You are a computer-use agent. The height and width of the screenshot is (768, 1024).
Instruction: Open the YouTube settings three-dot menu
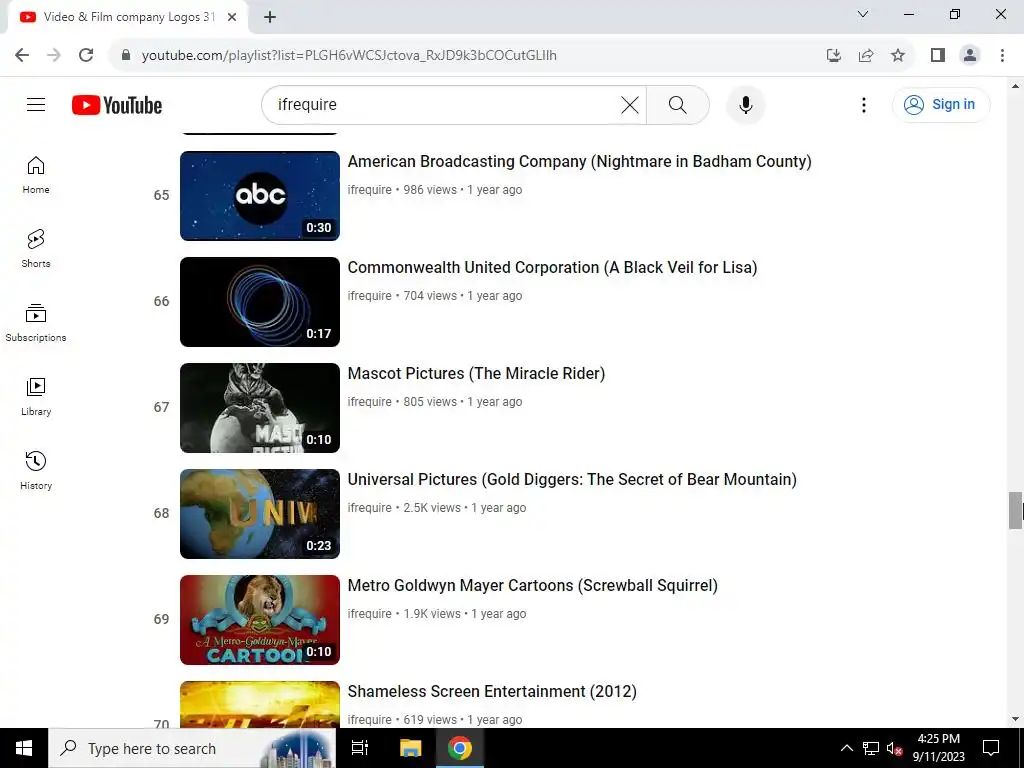(863, 104)
